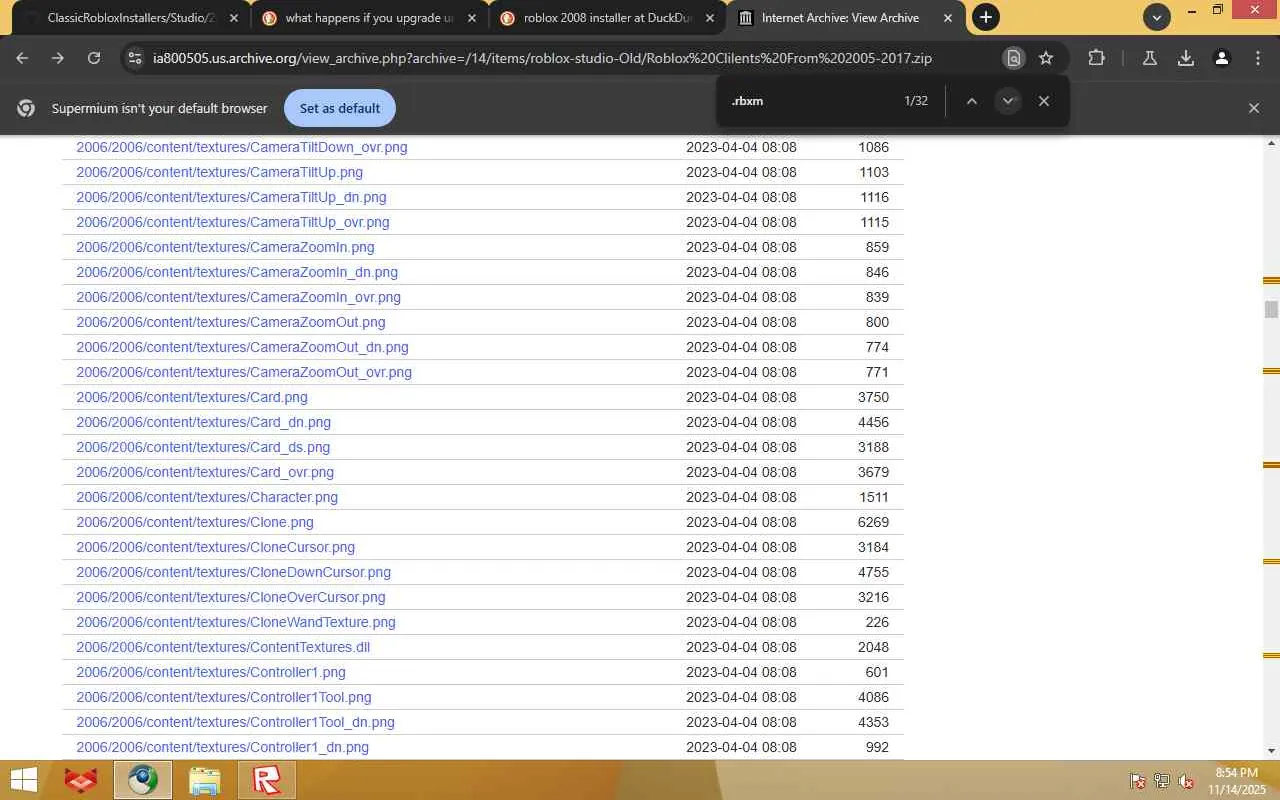Viewport: 1280px width, 800px height.
Task: Open Roblox from the taskbar
Action: [x=267, y=780]
